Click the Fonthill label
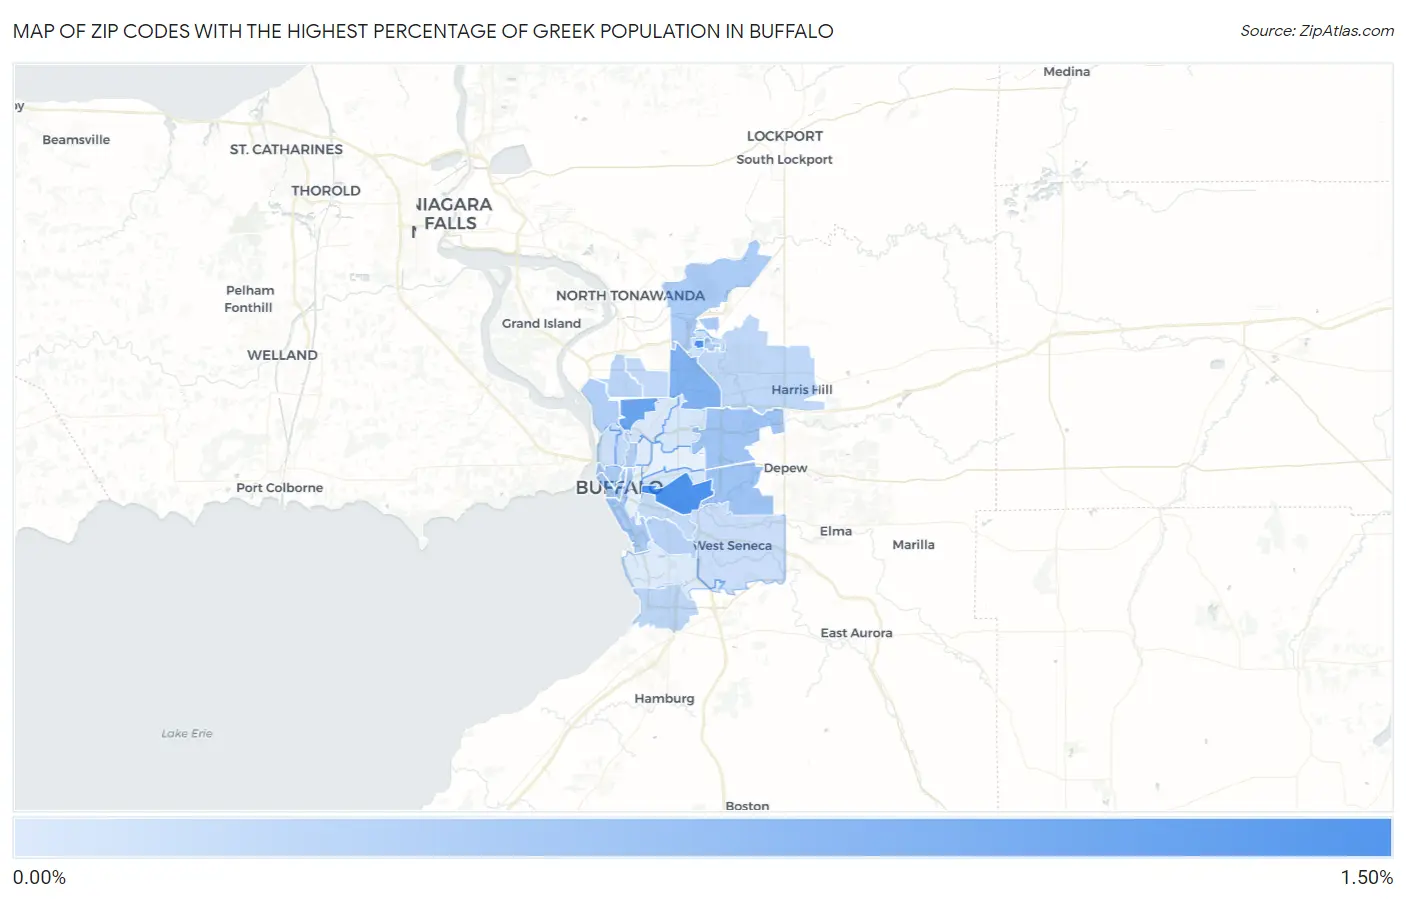The image size is (1406, 899). (248, 308)
